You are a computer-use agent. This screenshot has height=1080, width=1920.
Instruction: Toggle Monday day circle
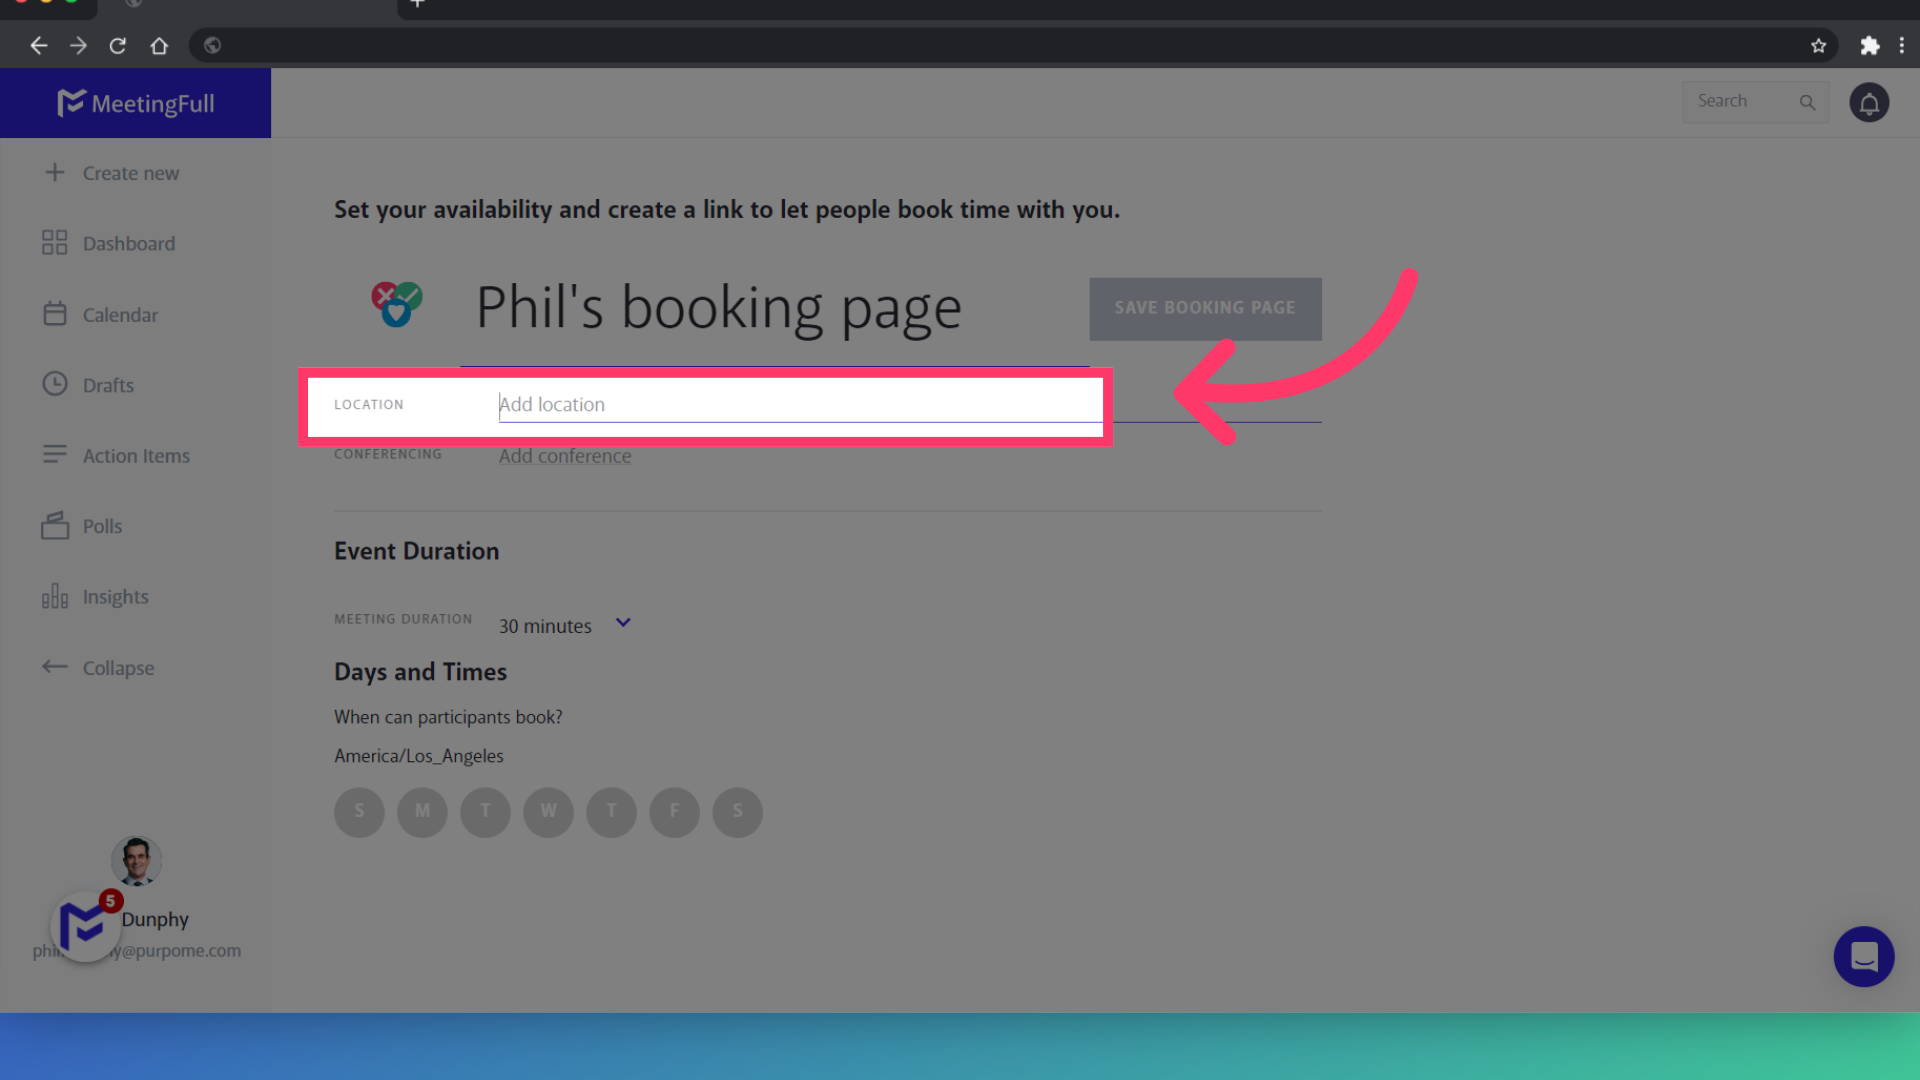[422, 812]
